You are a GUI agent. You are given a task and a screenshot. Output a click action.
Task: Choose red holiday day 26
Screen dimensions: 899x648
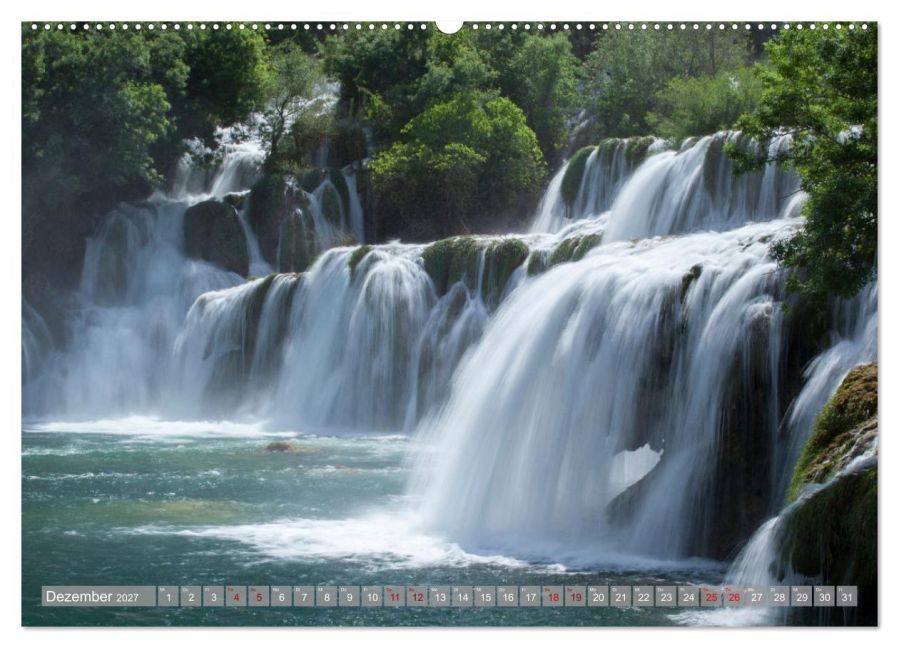734,596
